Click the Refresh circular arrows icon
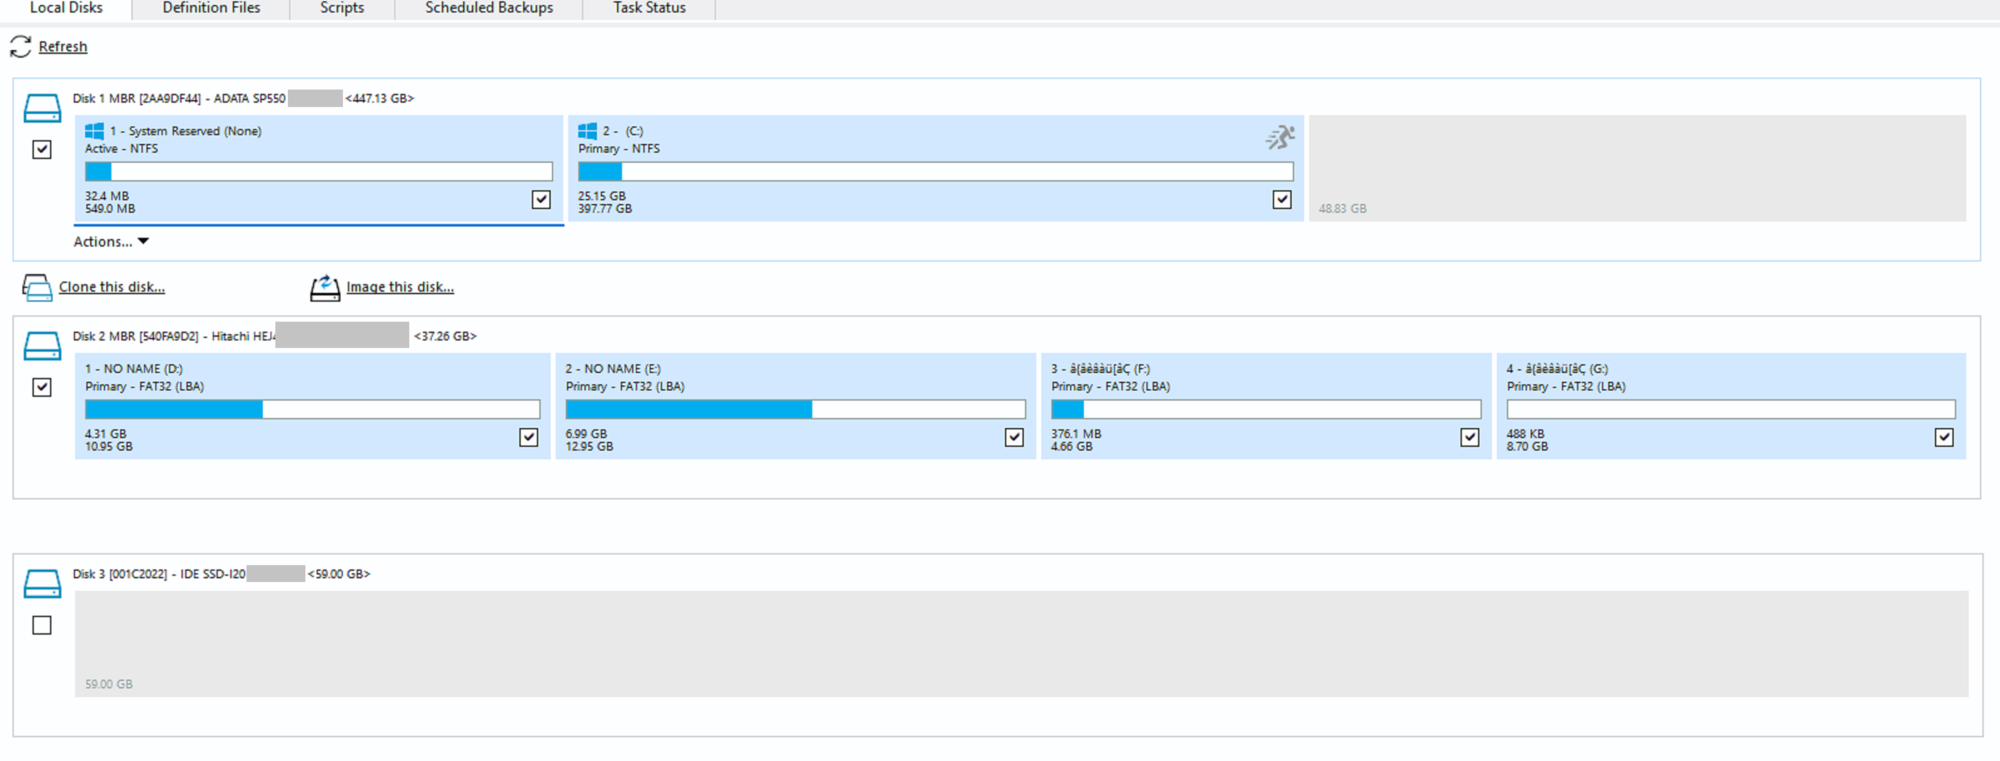This screenshot has height=761, width=2000. tap(20, 47)
